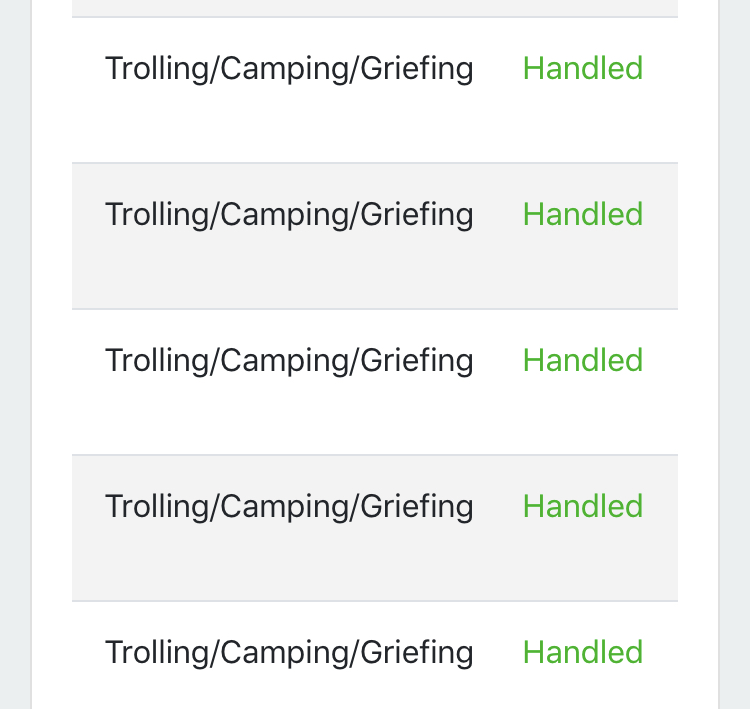Select the fourth Trolling/Camping/Griefing reason text
750x709 pixels.
click(x=289, y=507)
